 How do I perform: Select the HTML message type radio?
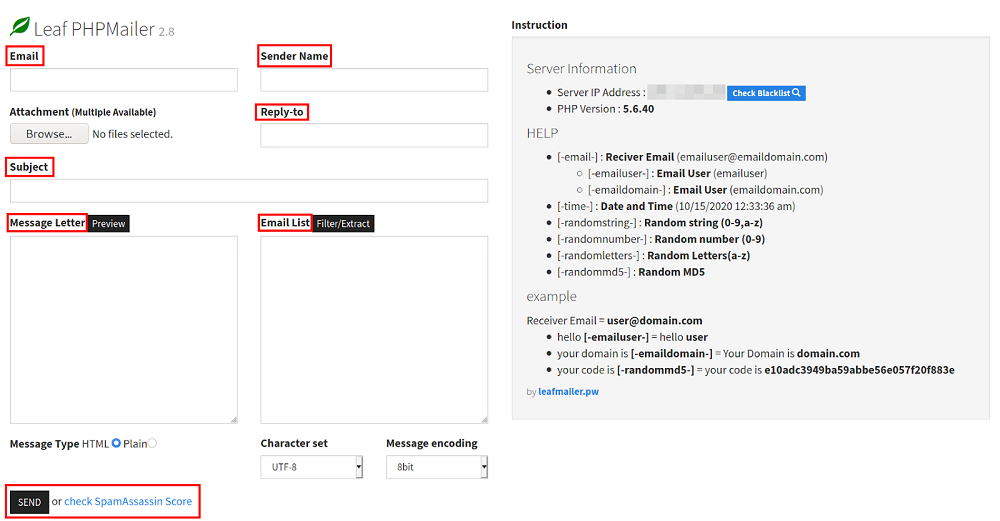pyautogui.click(x=116, y=443)
